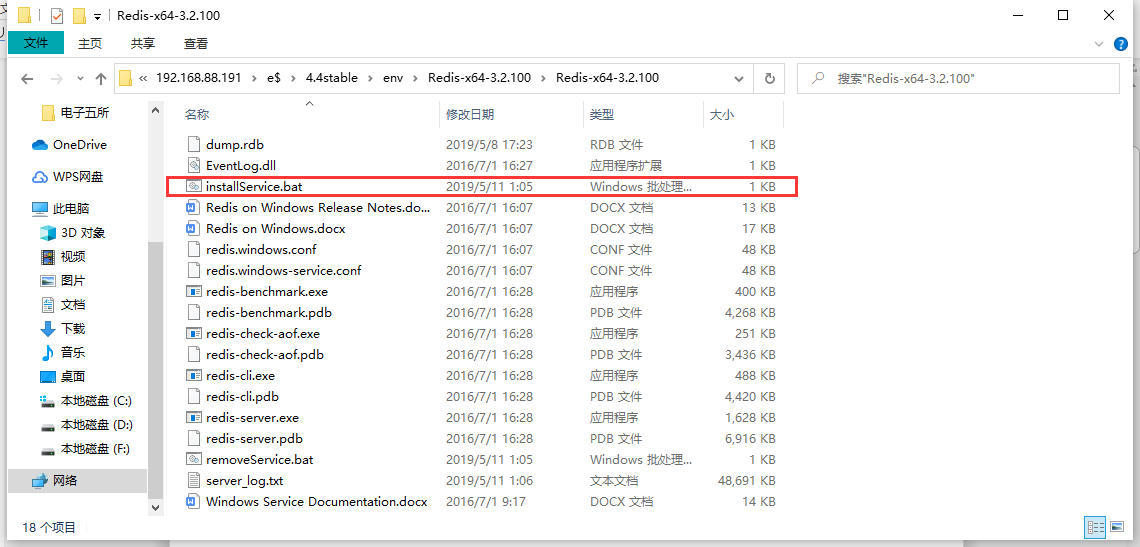1140x547 pixels.
Task: Open the recent locations dropdown arrow
Action: tap(80, 79)
